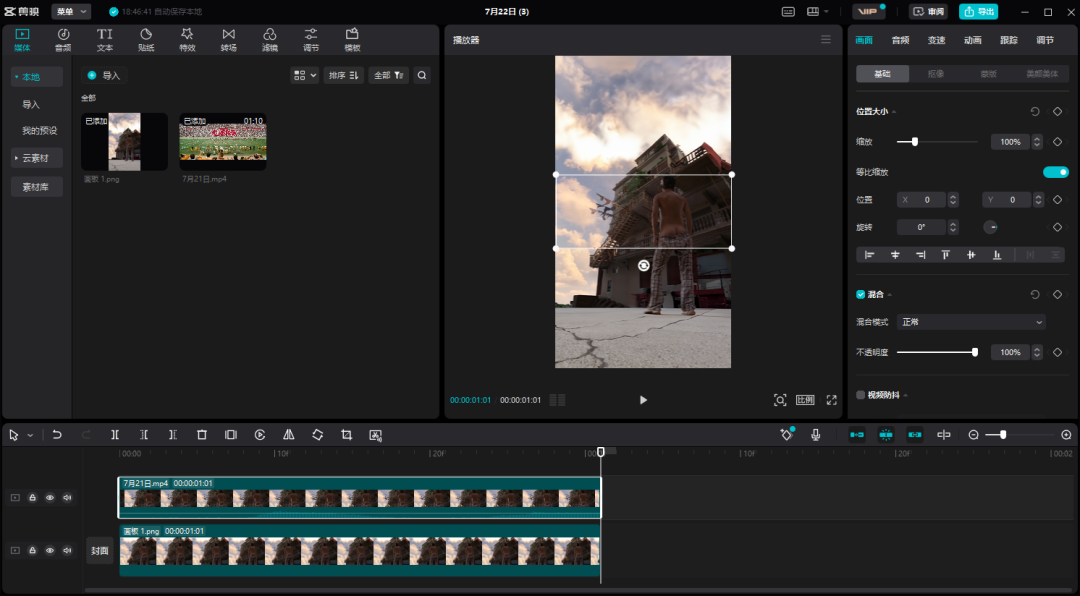Screen dimensions: 1080x596
Task: Click the 不透明度 opacity slider handle
Action: click(975, 352)
